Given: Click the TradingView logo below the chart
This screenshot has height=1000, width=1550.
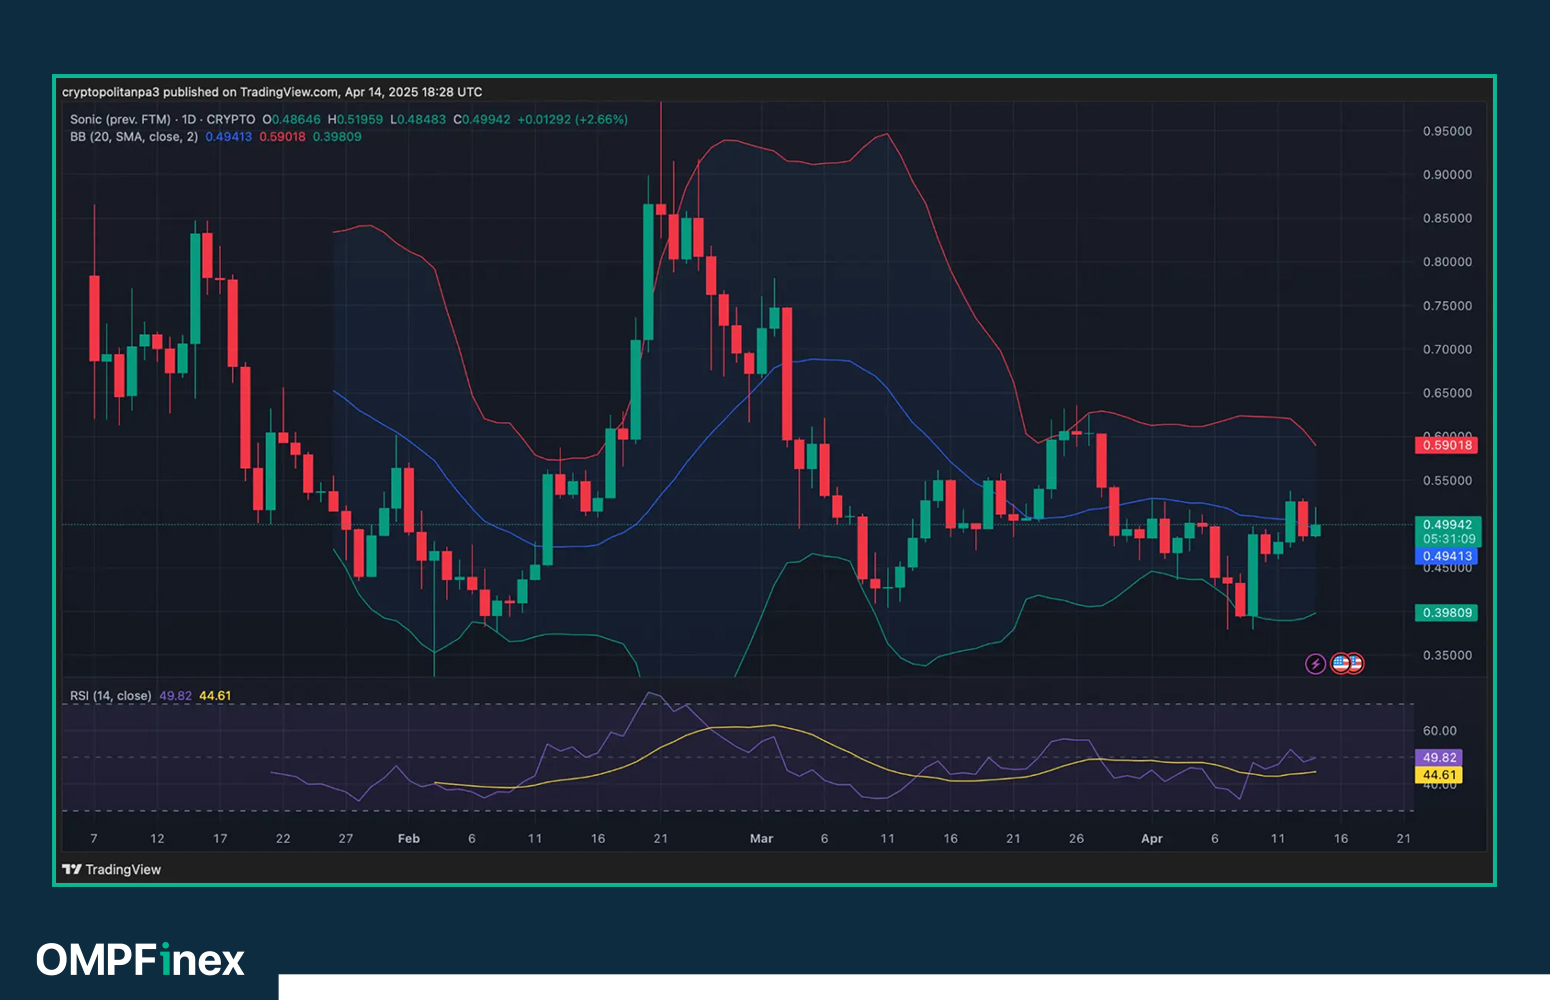Looking at the screenshot, I should click(x=112, y=869).
